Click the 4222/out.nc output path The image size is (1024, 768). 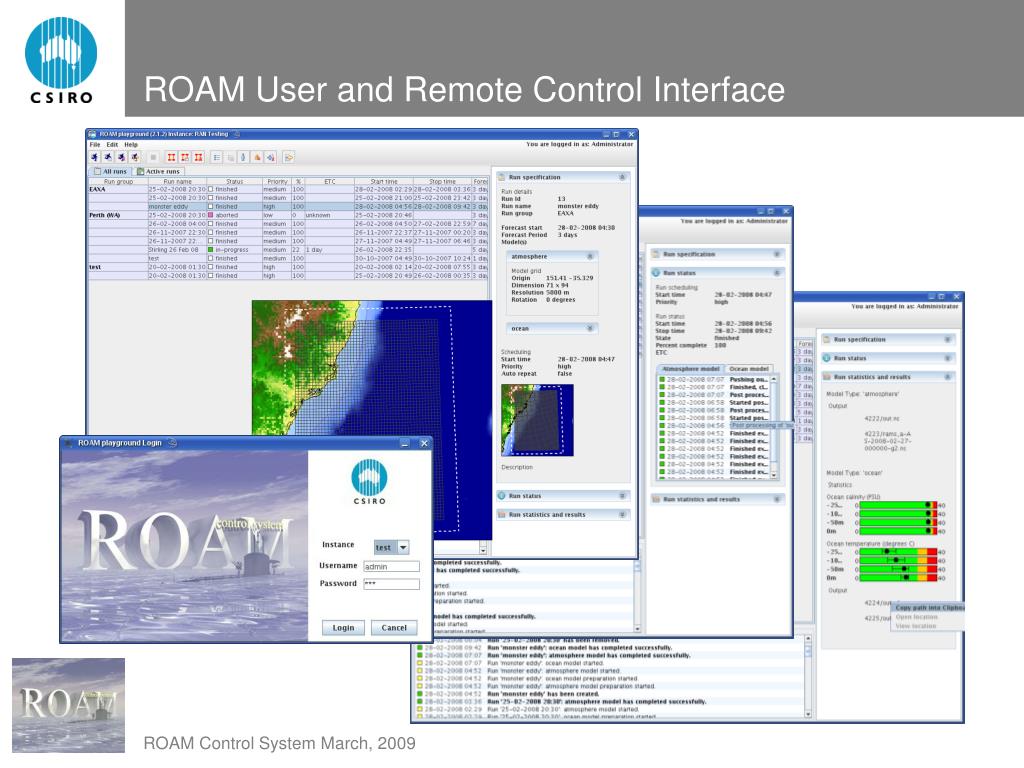pyautogui.click(x=882, y=419)
